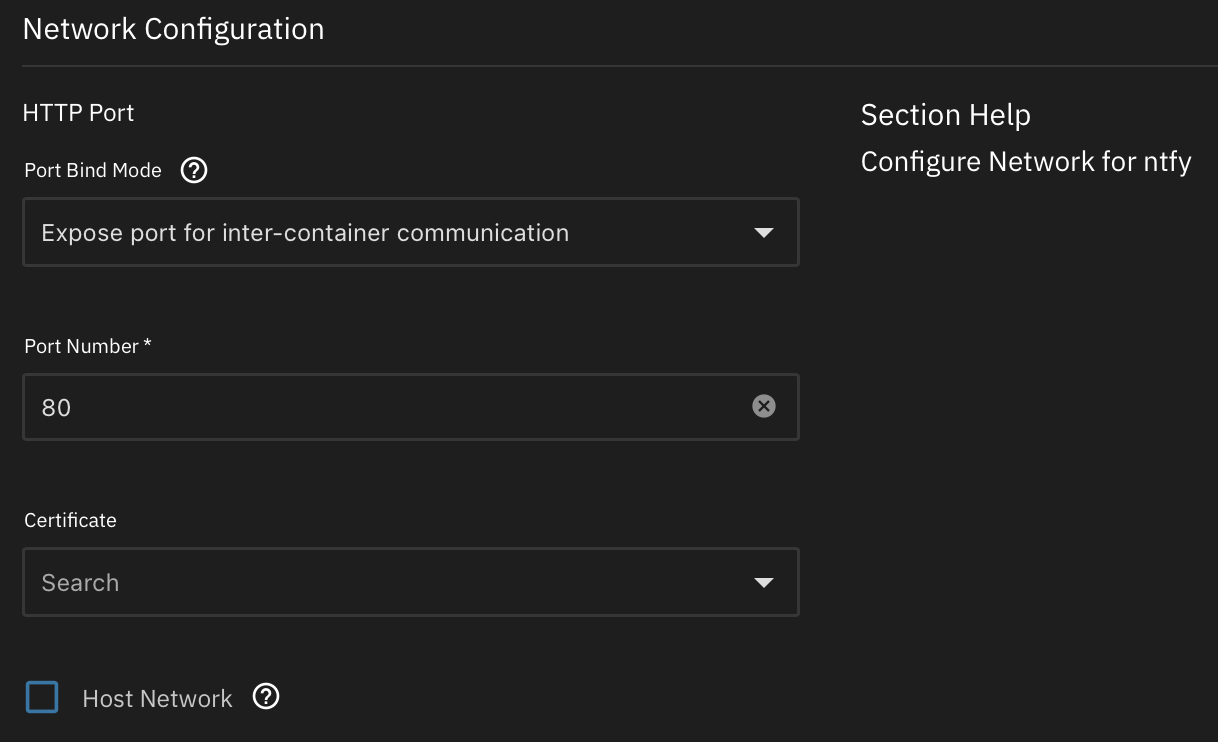This screenshot has height=742, width=1218.
Task: Click the Port Bind Mode dropdown arrow
Action: (x=763, y=233)
